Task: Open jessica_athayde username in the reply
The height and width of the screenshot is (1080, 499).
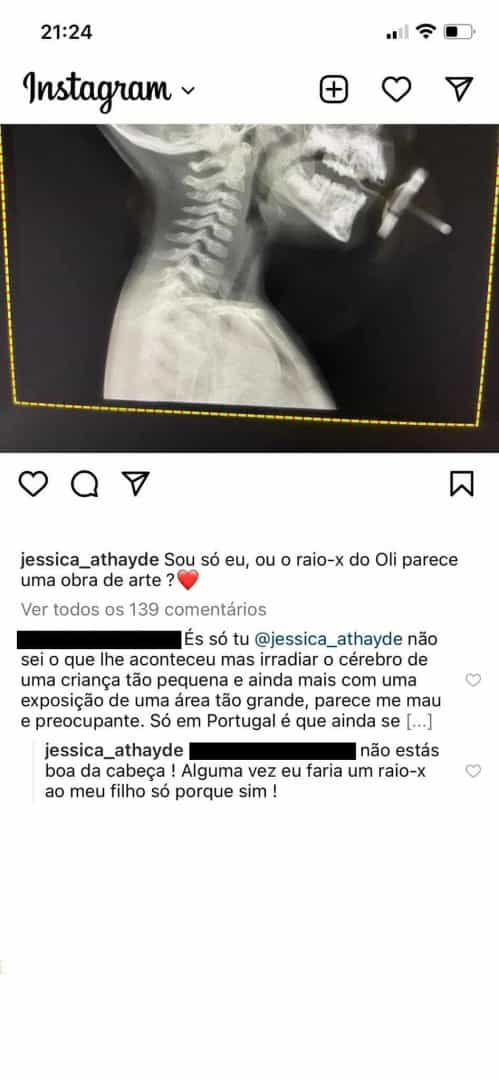Action: 114,751
